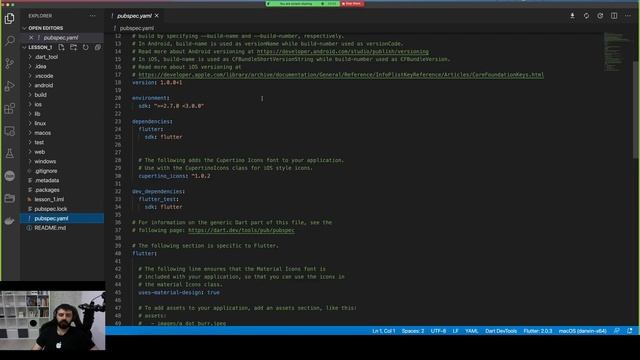Screen dimensions: 640x360
Task: Open the Search view in activity bar
Action: coord(9,40)
